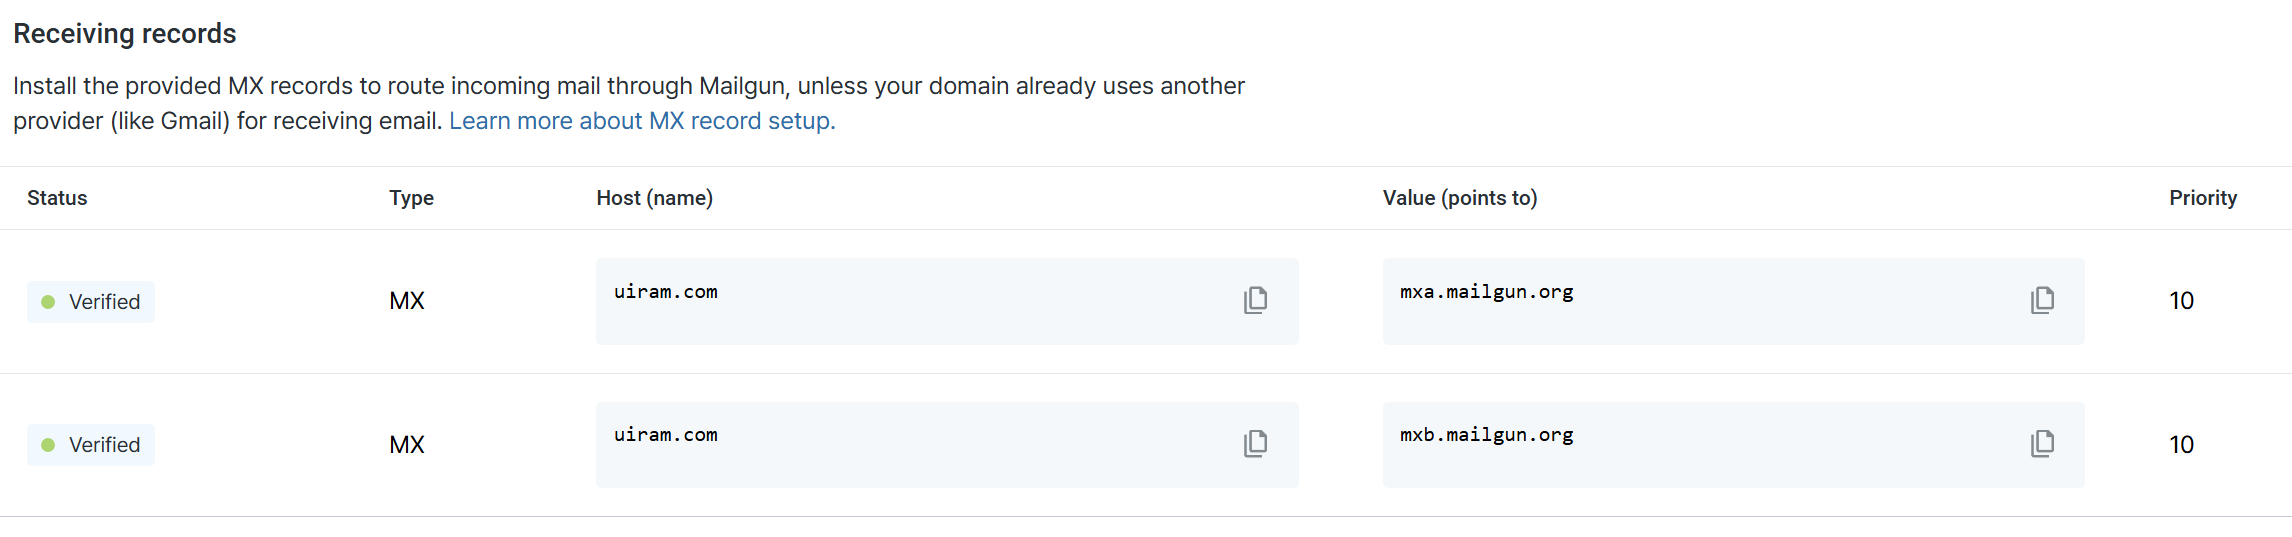The image size is (2292, 537).
Task: Click the Host (name) column header
Action: (655, 198)
